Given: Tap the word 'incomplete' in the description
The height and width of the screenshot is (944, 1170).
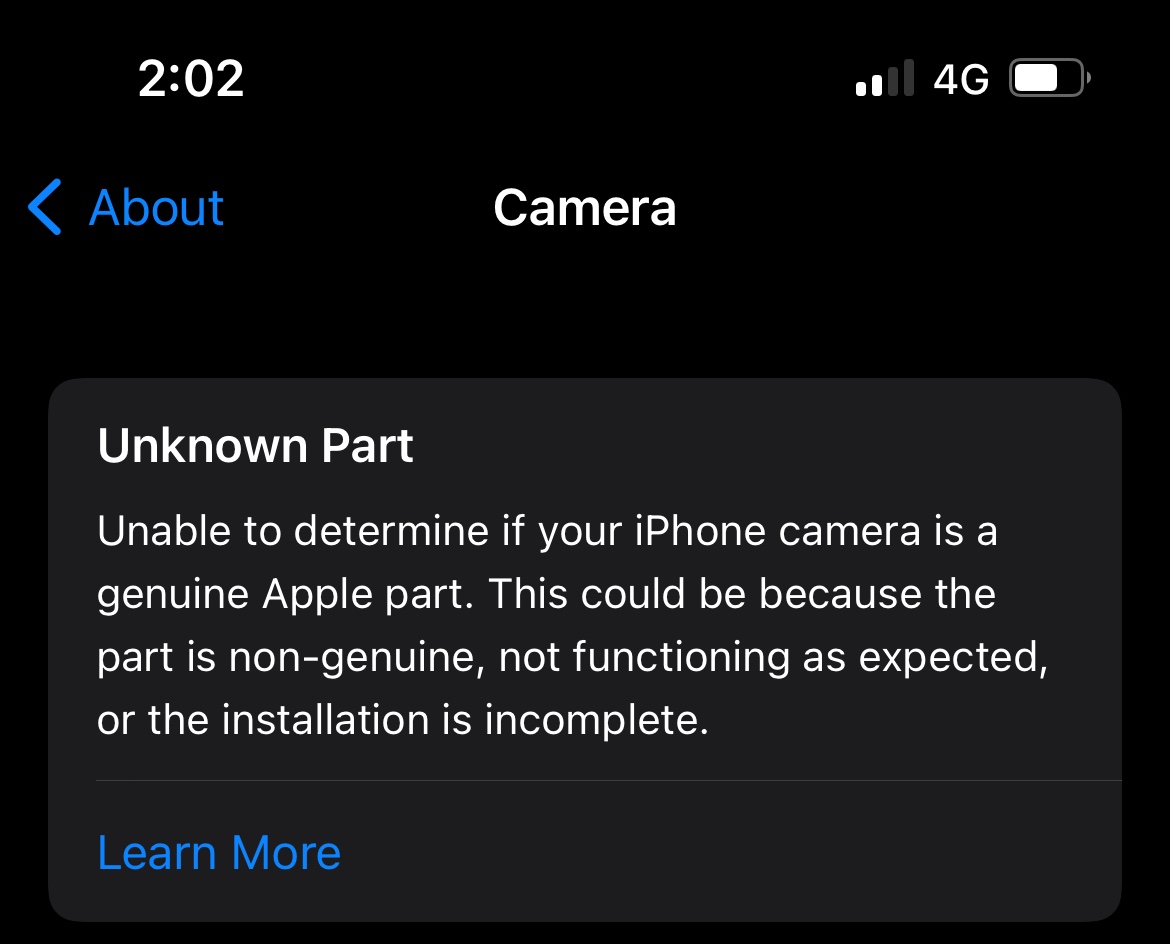Looking at the screenshot, I should tap(596, 721).
